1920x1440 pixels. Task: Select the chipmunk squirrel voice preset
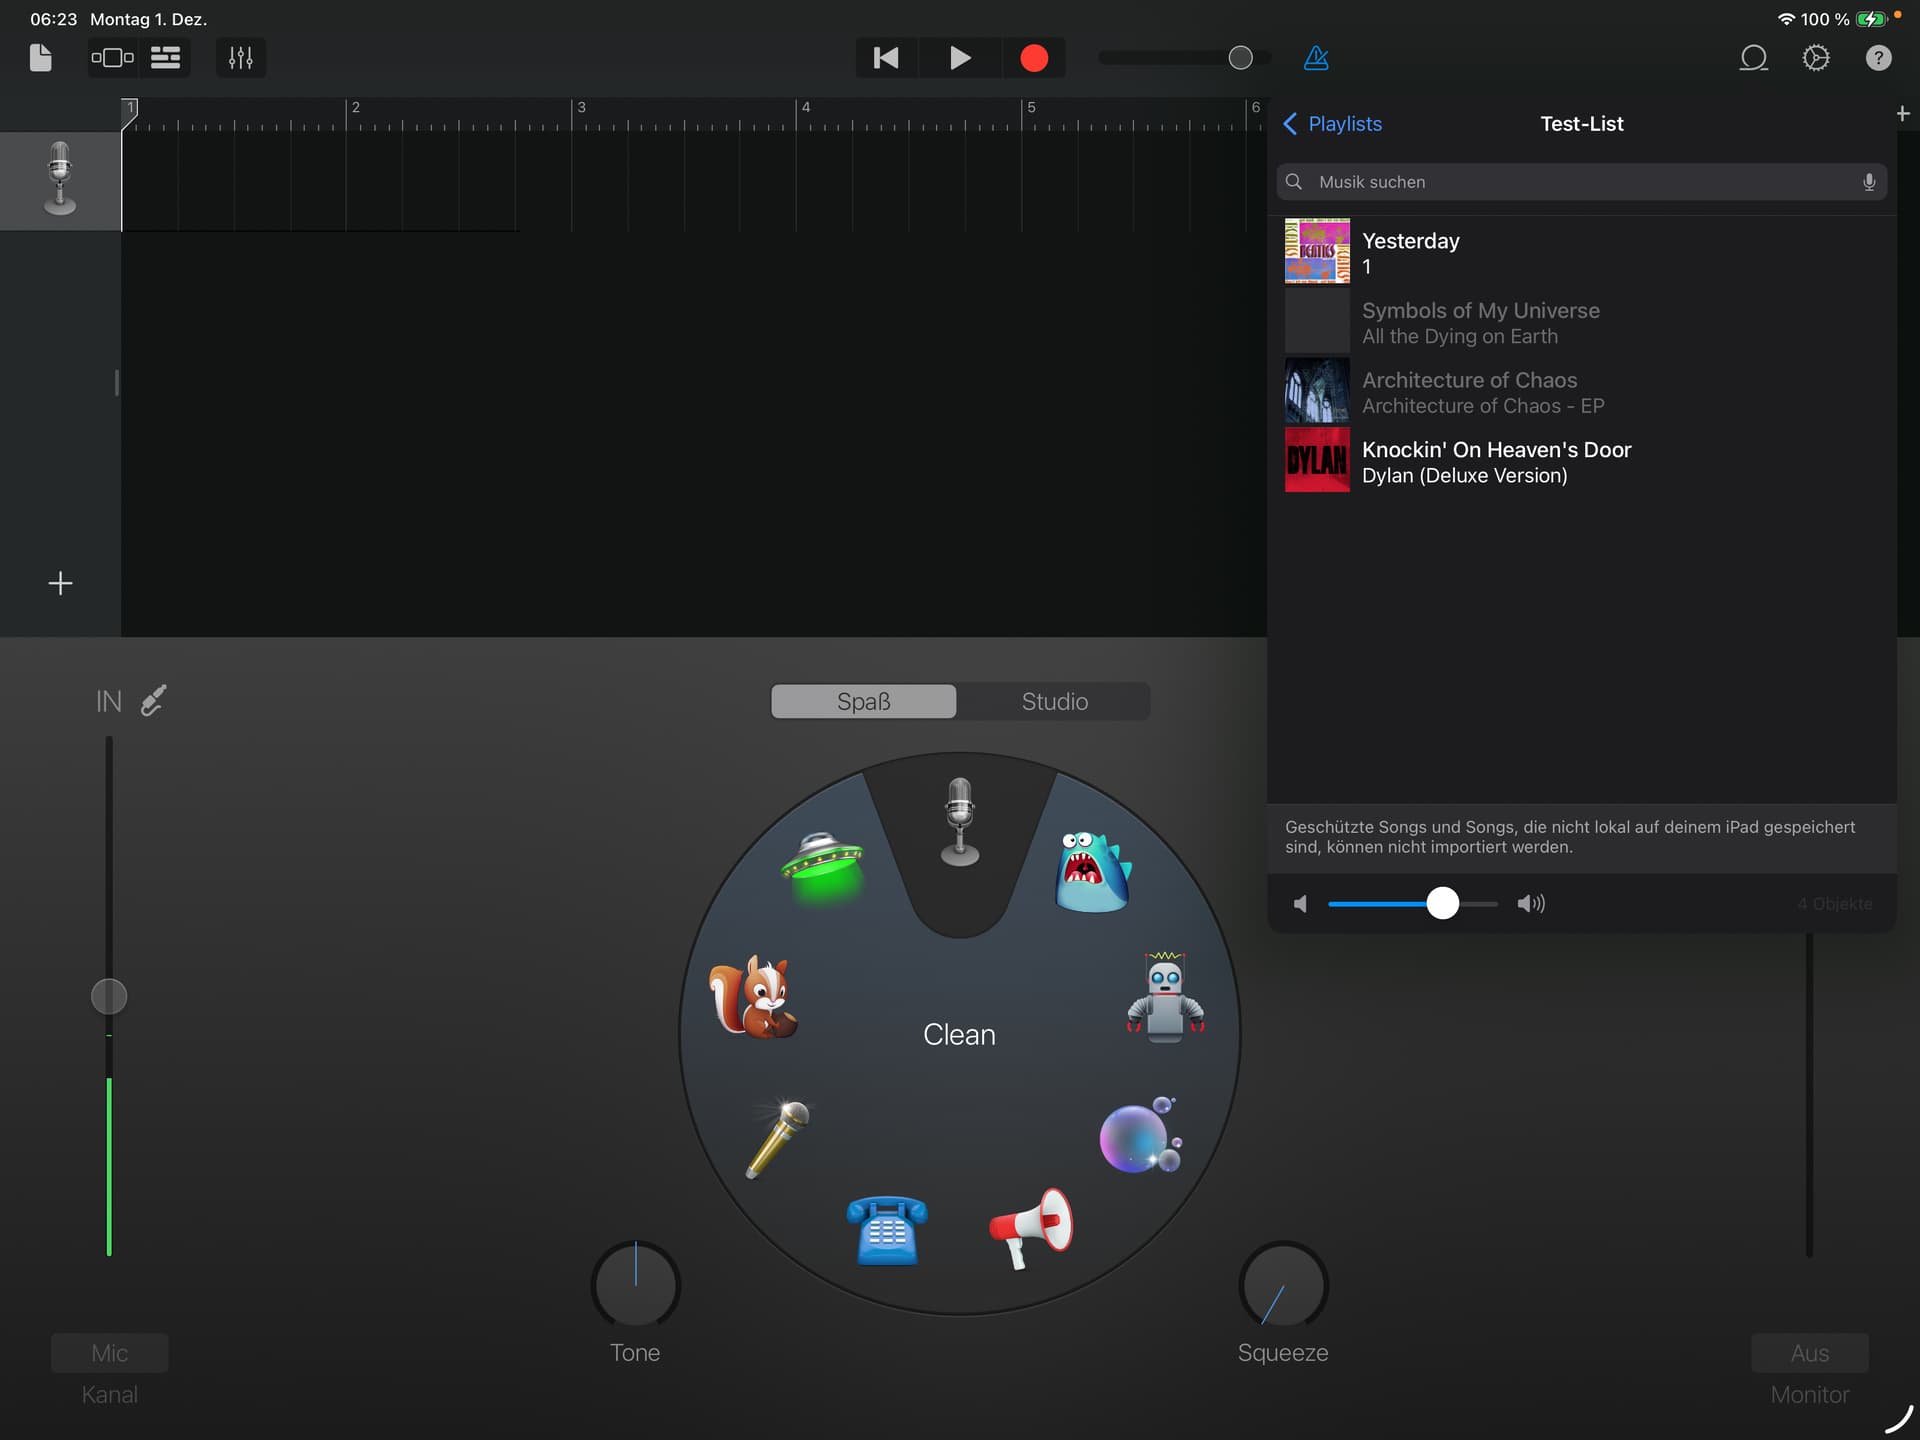pyautogui.click(x=753, y=998)
